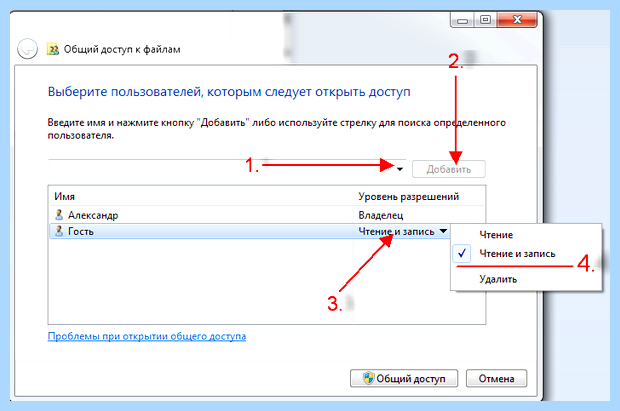Click the Отмена button

pos(496,379)
